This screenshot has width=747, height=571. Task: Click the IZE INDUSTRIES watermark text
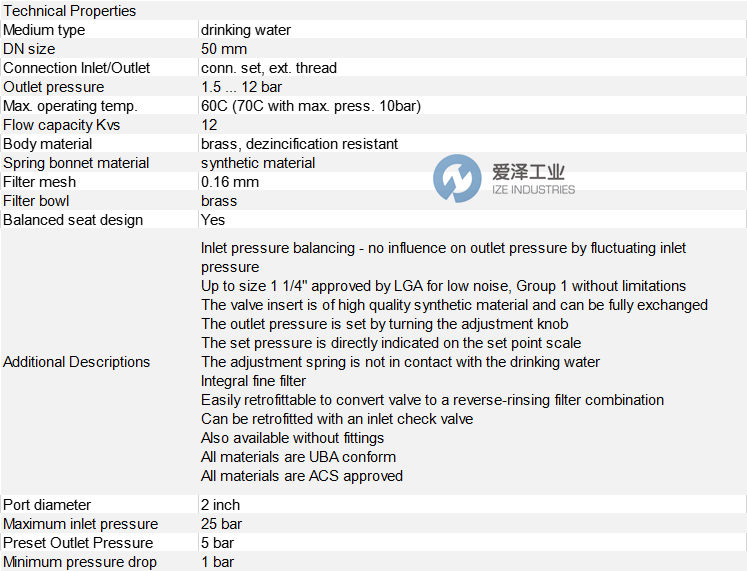[x=533, y=189]
